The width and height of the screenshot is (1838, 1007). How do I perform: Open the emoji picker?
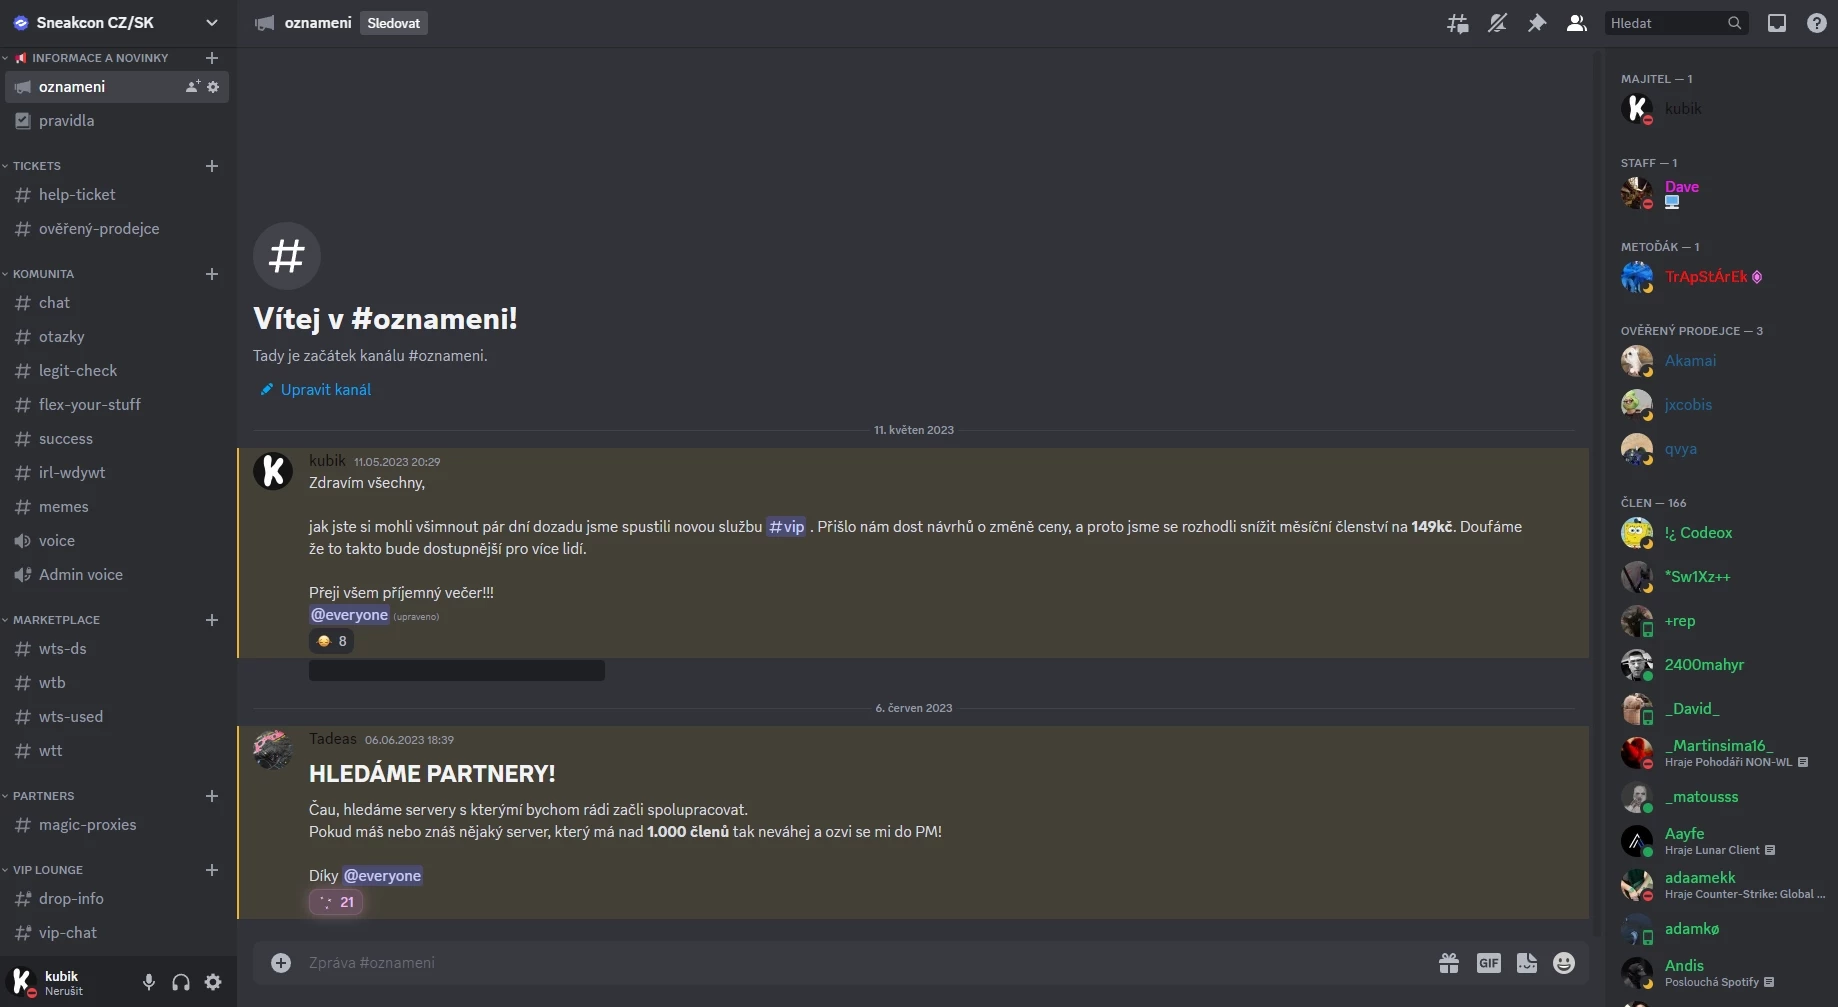pyautogui.click(x=1564, y=963)
